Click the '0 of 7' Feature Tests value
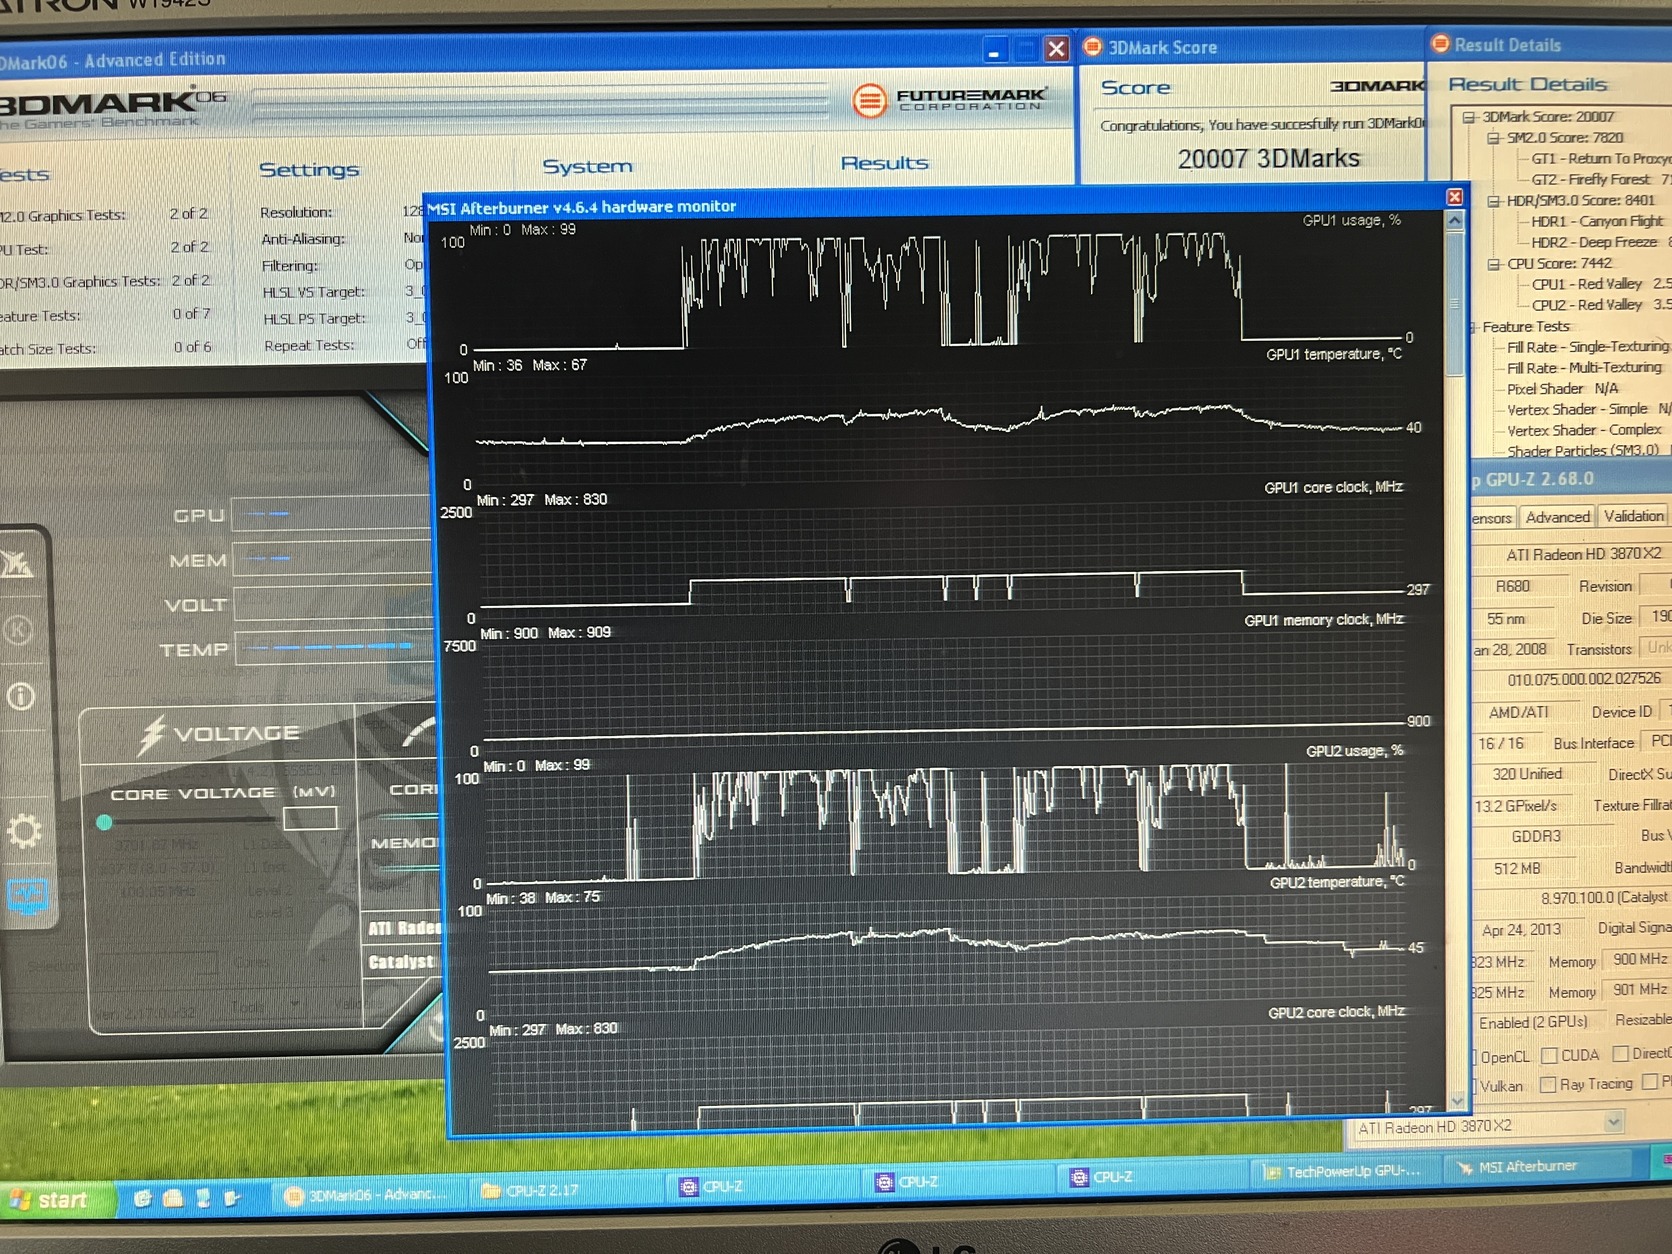The width and height of the screenshot is (1672, 1254). 191,314
